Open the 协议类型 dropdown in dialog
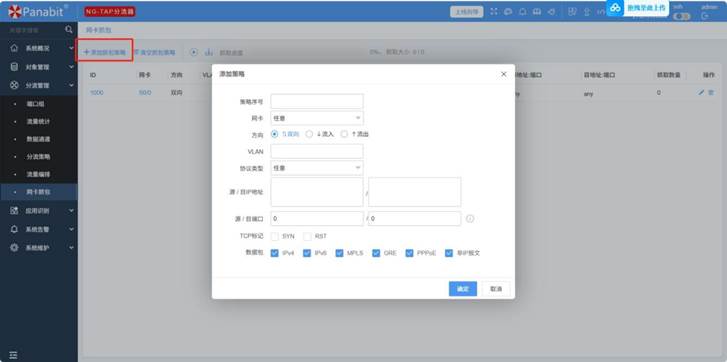This screenshot has width=727, height=362. tap(317, 168)
